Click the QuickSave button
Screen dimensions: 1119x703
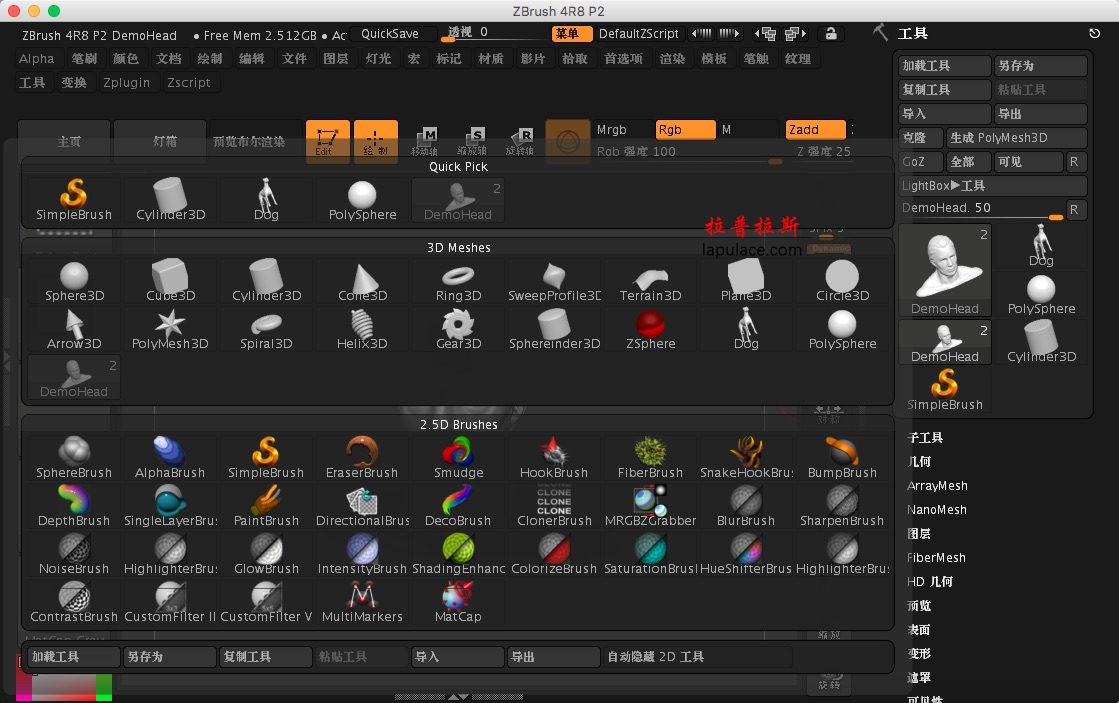point(390,34)
